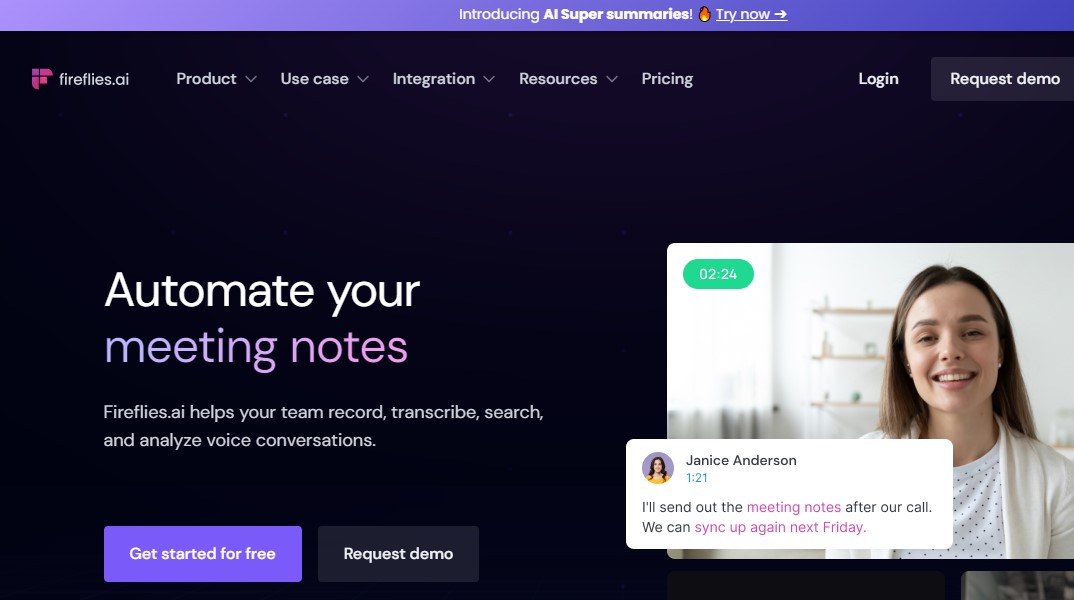Open the Pricing menu item
The image size is (1074, 600).
(667, 79)
